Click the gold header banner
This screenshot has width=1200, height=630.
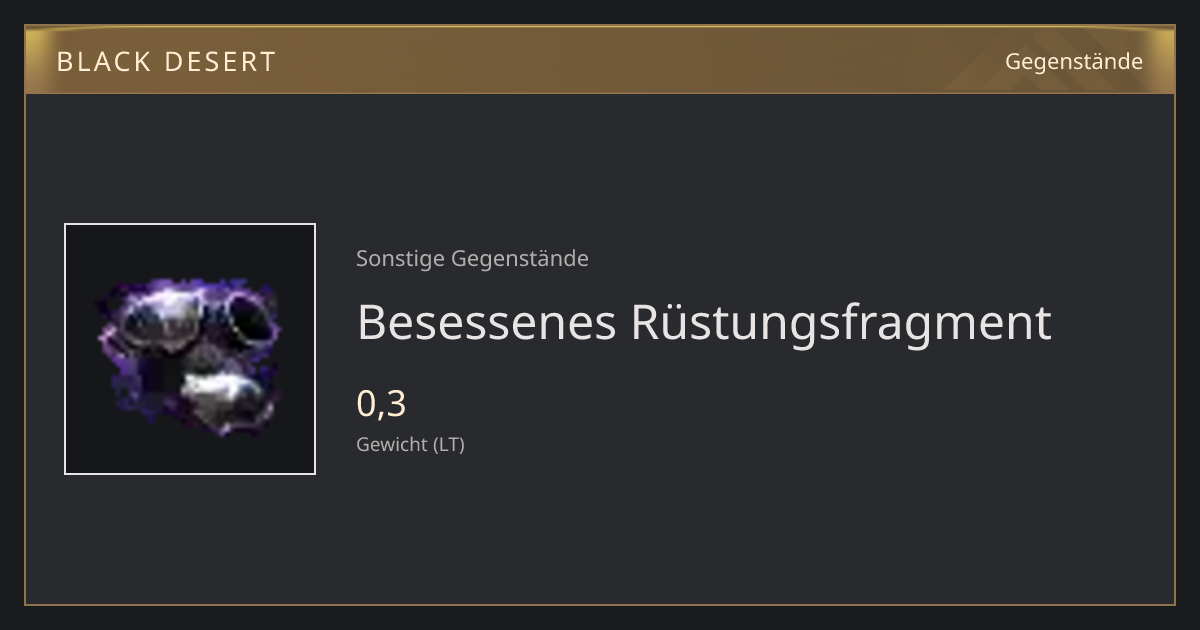[x=600, y=60]
